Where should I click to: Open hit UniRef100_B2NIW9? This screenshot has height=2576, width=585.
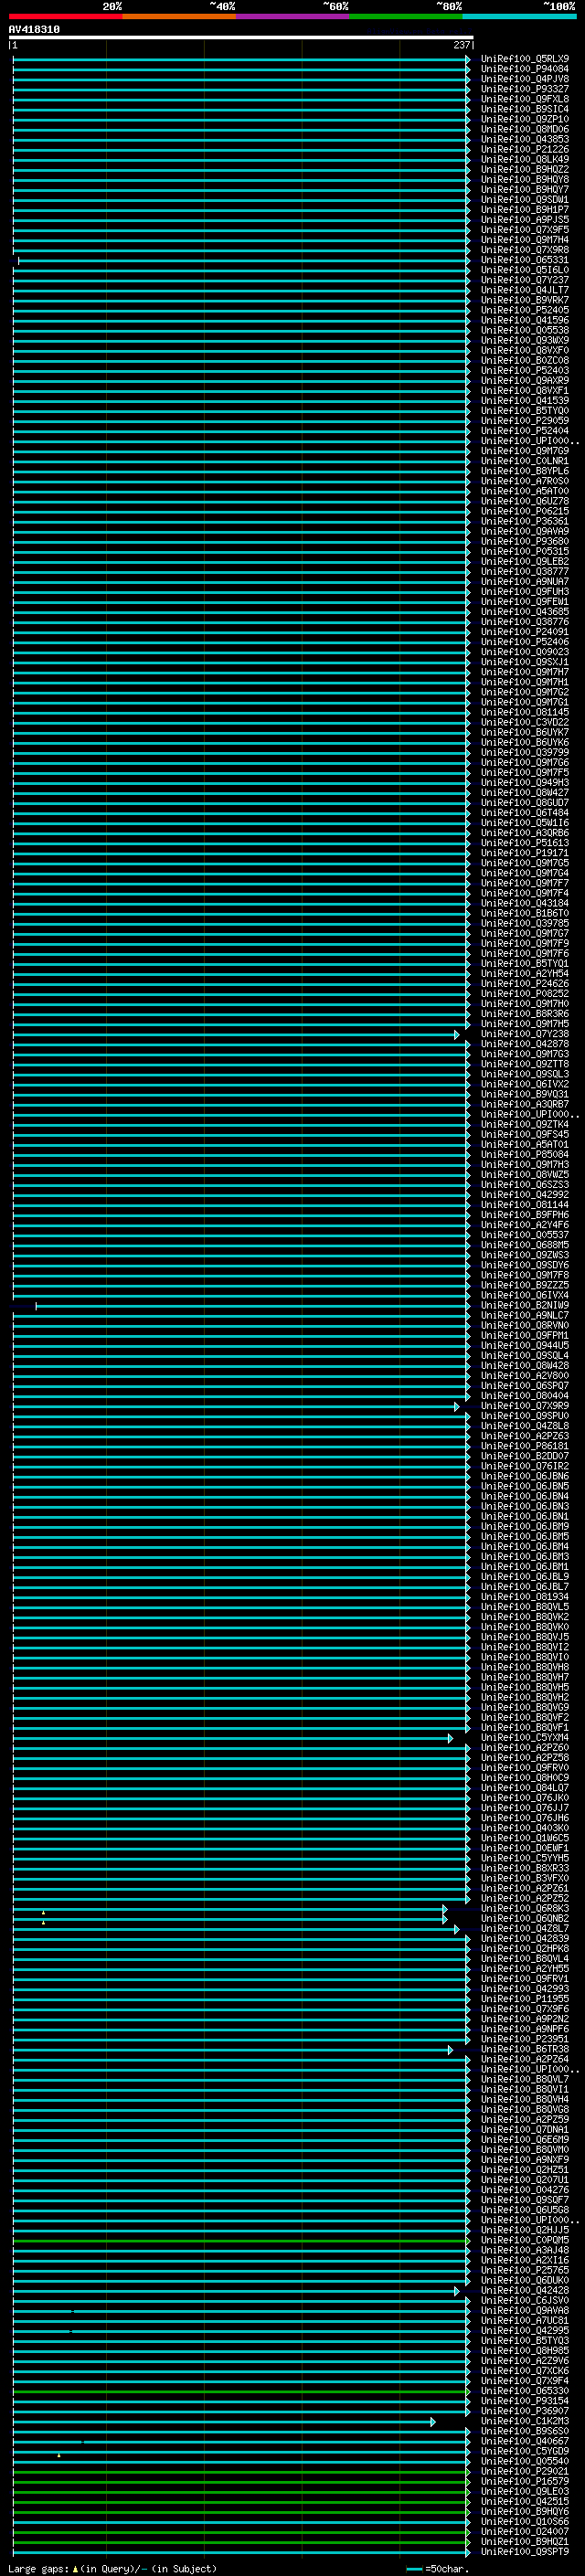[x=524, y=1305]
